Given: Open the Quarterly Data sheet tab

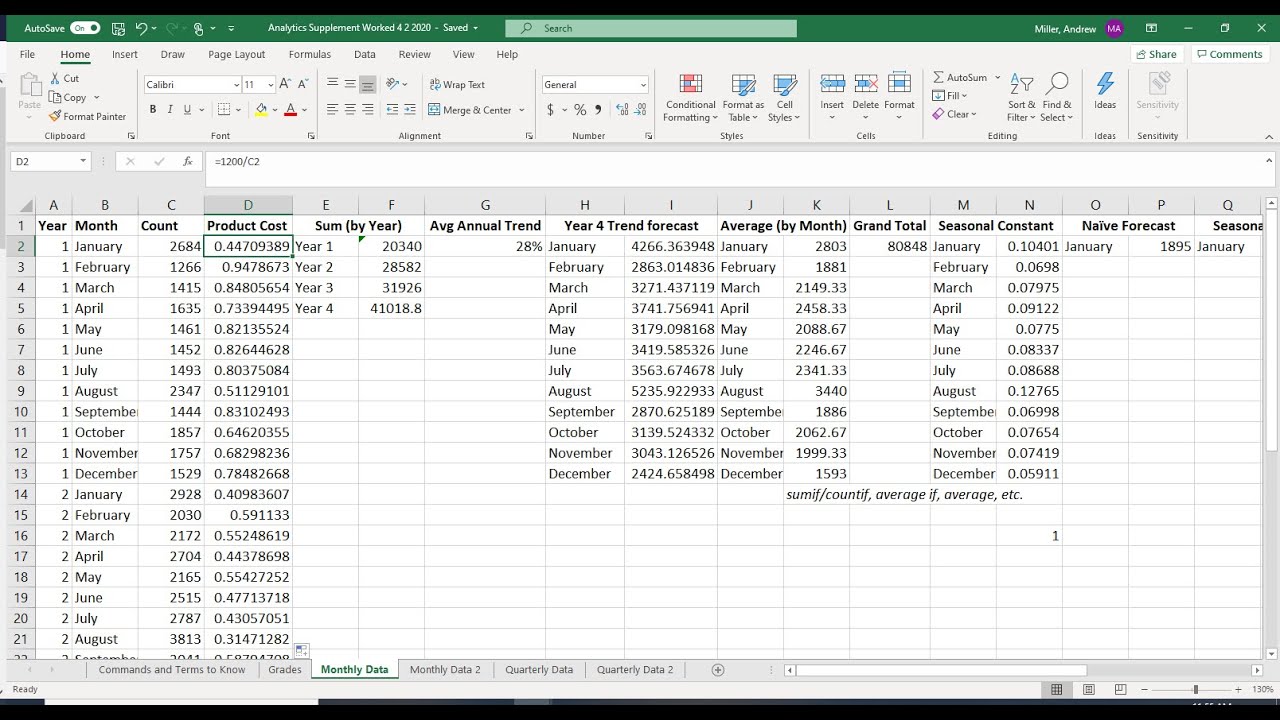Looking at the screenshot, I should [539, 670].
